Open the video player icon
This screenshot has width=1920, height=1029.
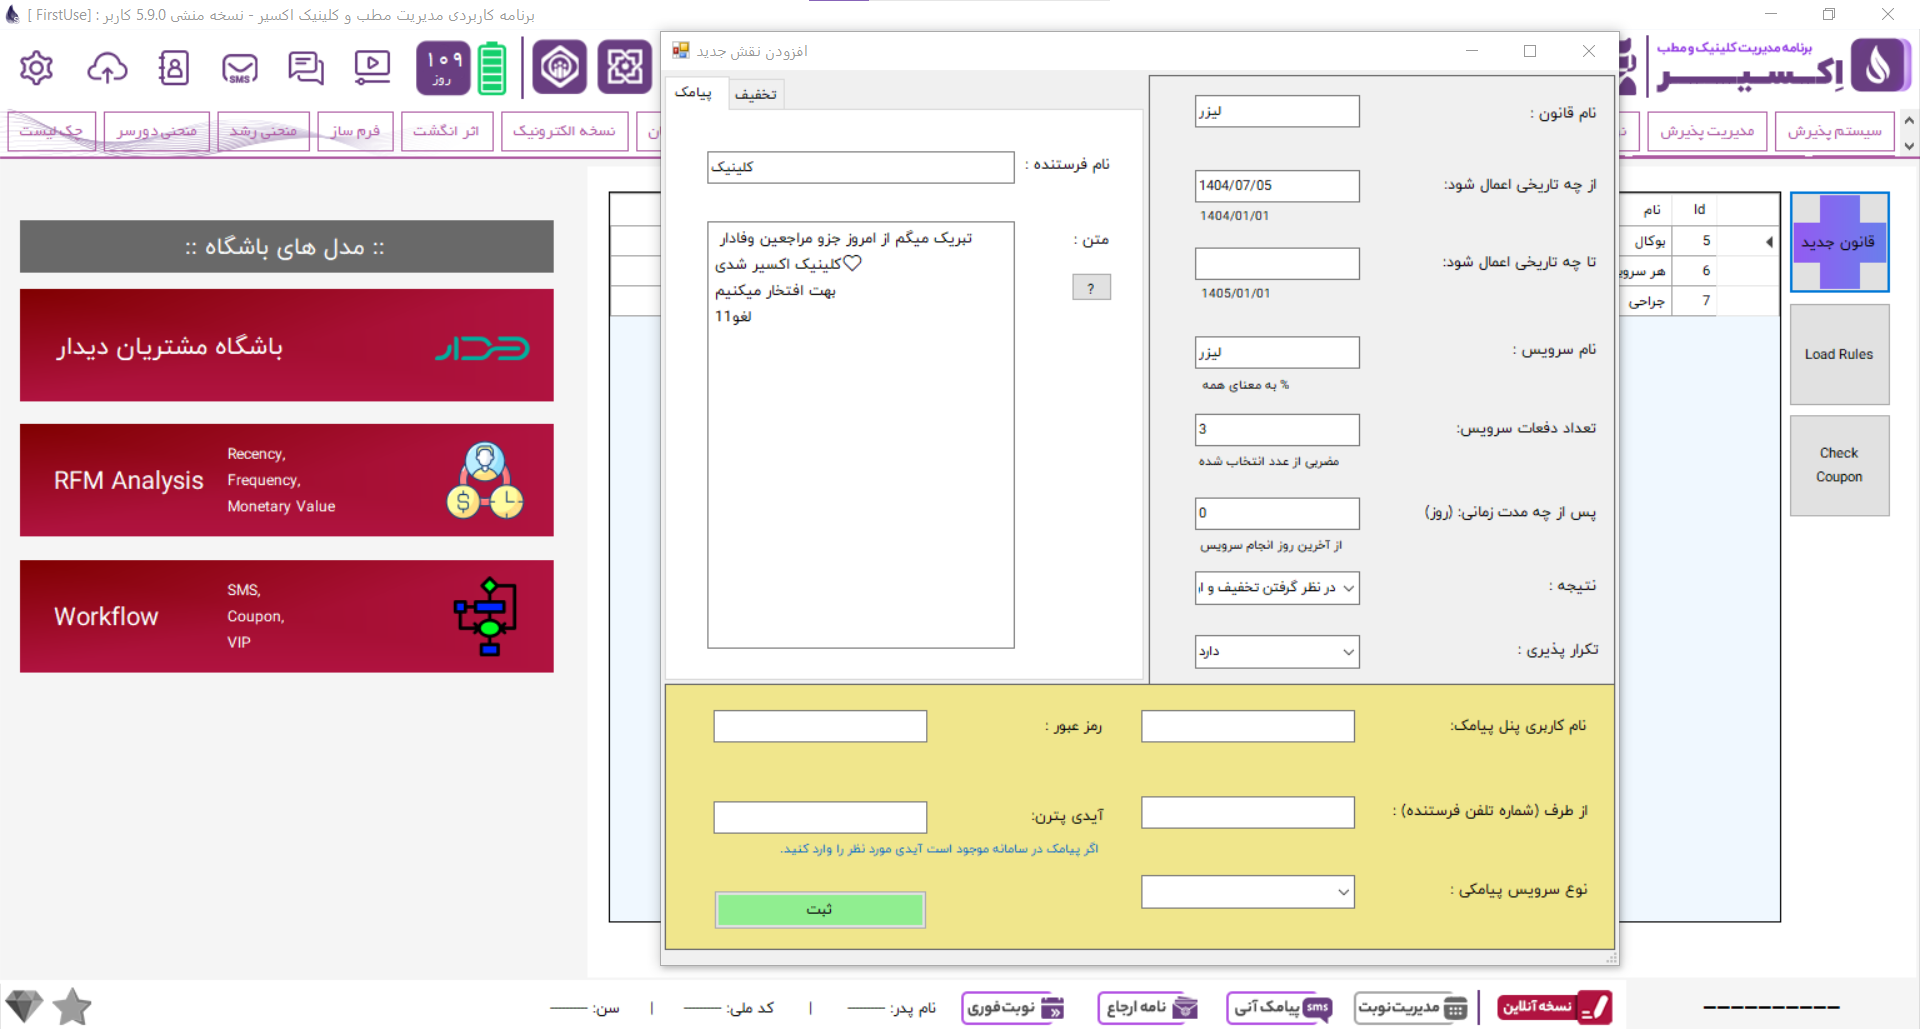372,68
